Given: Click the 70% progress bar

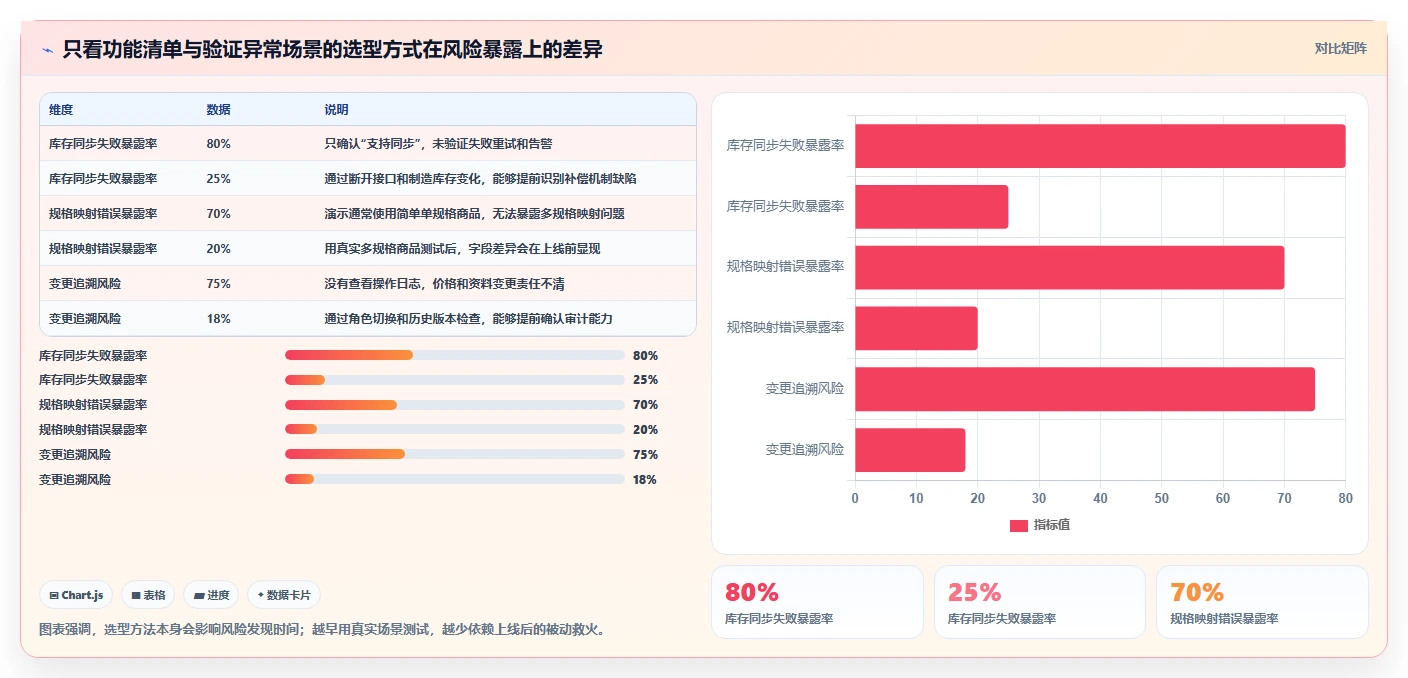Looking at the screenshot, I should 454,405.
